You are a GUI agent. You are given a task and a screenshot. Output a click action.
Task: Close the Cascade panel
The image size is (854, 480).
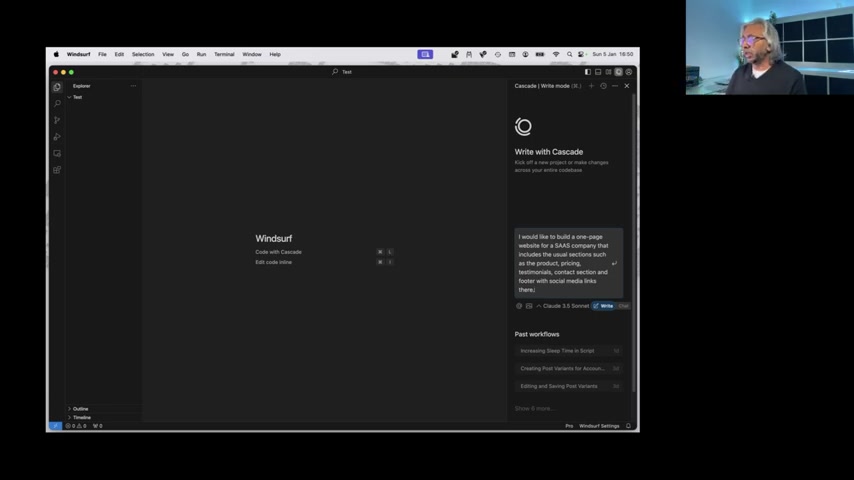coord(627,86)
